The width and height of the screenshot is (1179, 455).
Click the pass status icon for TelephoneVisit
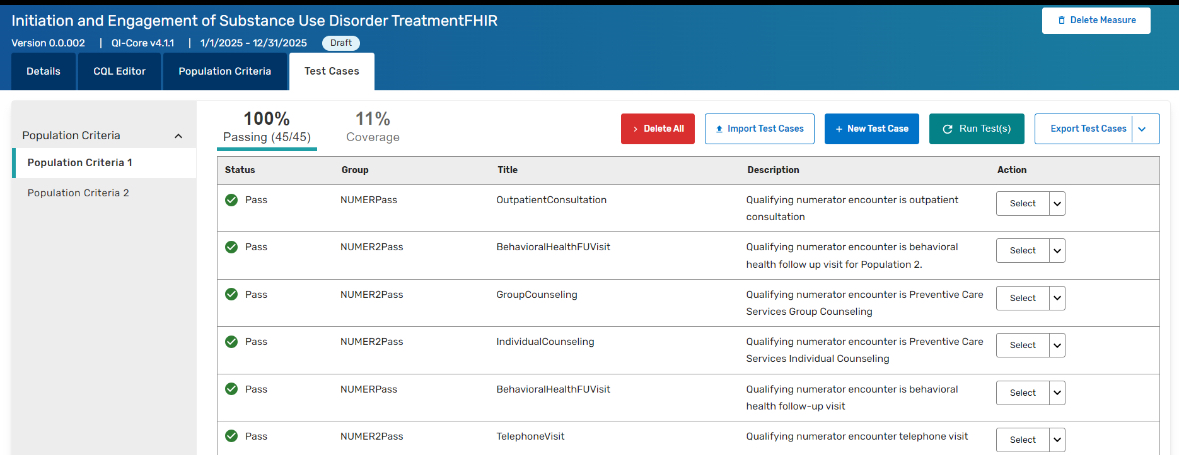232,435
